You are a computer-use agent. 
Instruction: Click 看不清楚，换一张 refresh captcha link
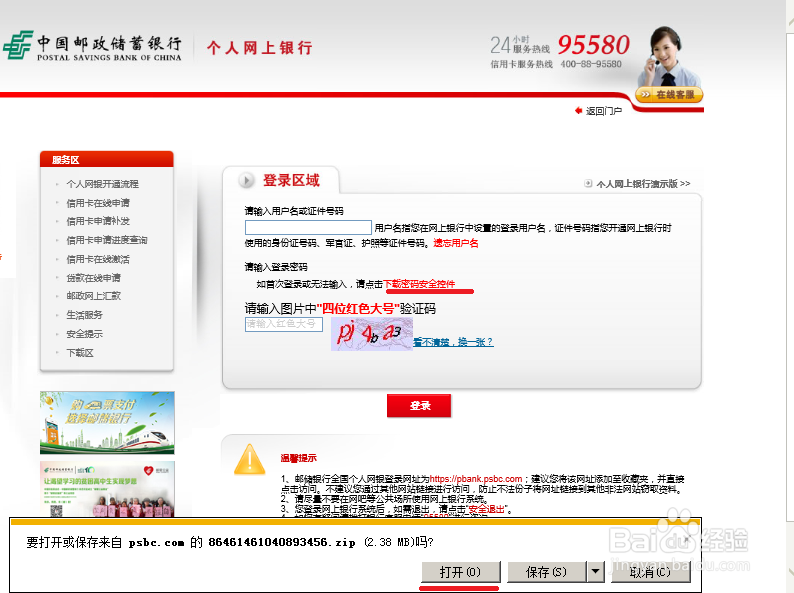point(453,342)
